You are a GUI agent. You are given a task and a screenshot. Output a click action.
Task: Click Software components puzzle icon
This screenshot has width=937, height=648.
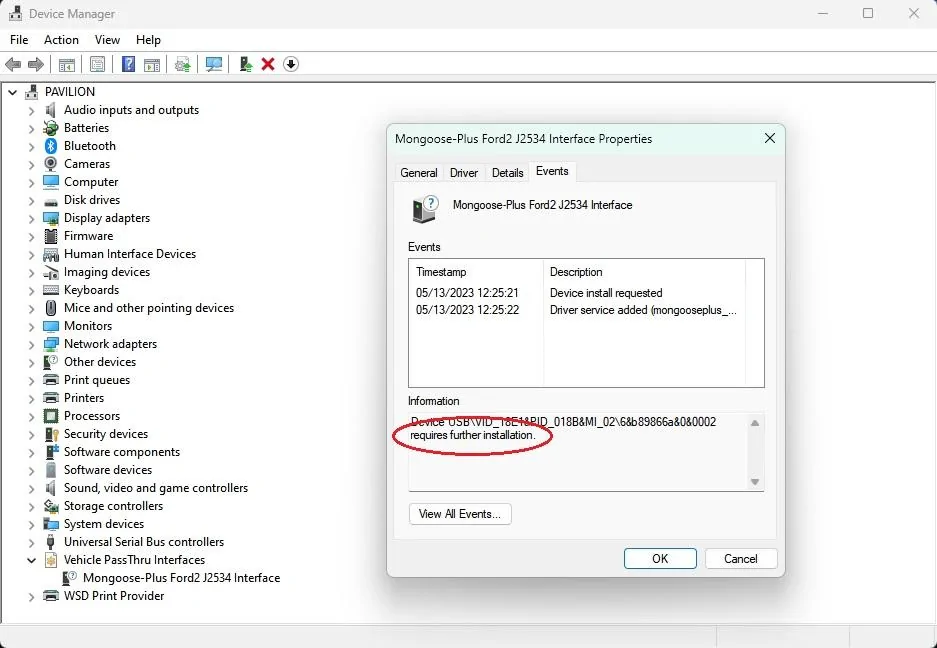pos(51,452)
